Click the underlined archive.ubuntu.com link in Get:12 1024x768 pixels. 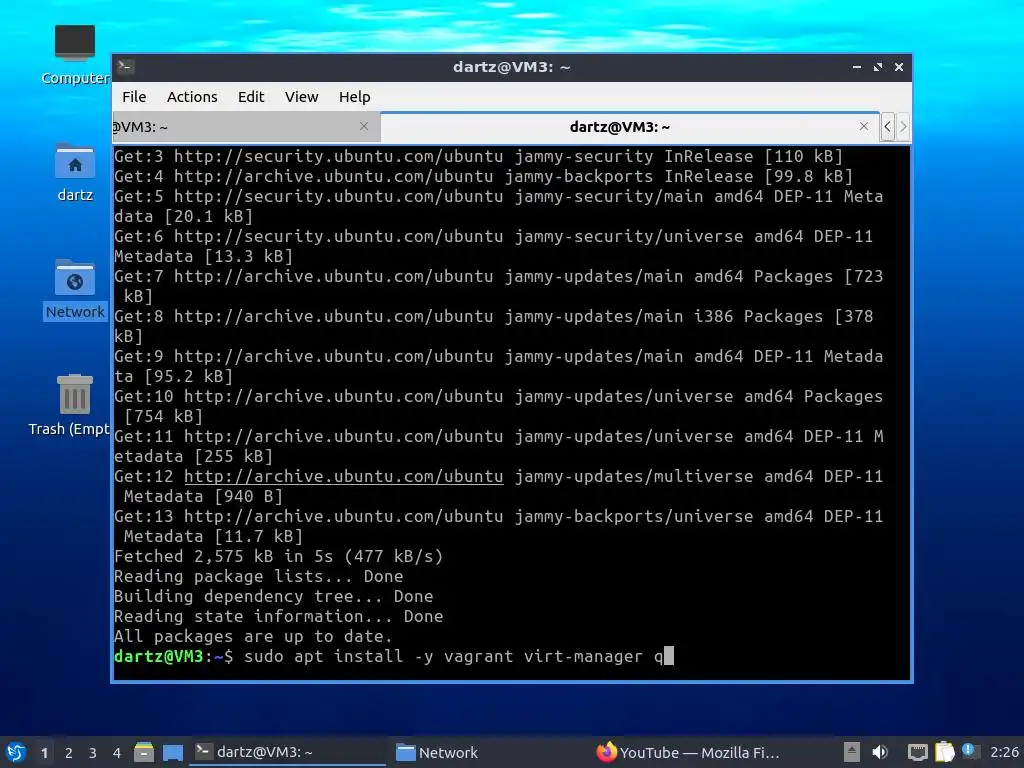pos(344,476)
